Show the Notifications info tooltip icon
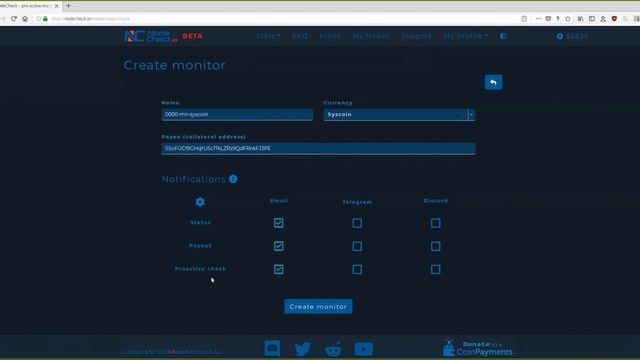 pyautogui.click(x=233, y=179)
